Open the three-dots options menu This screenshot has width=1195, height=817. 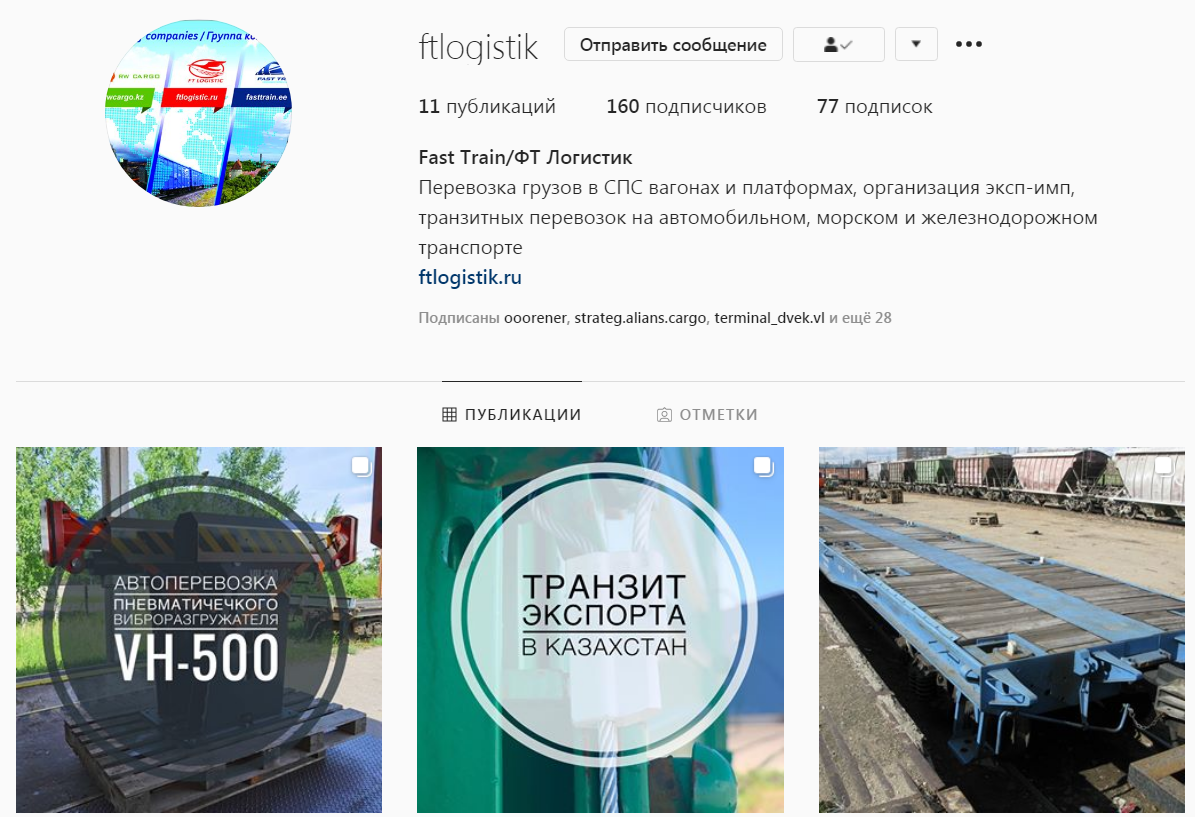point(969,44)
